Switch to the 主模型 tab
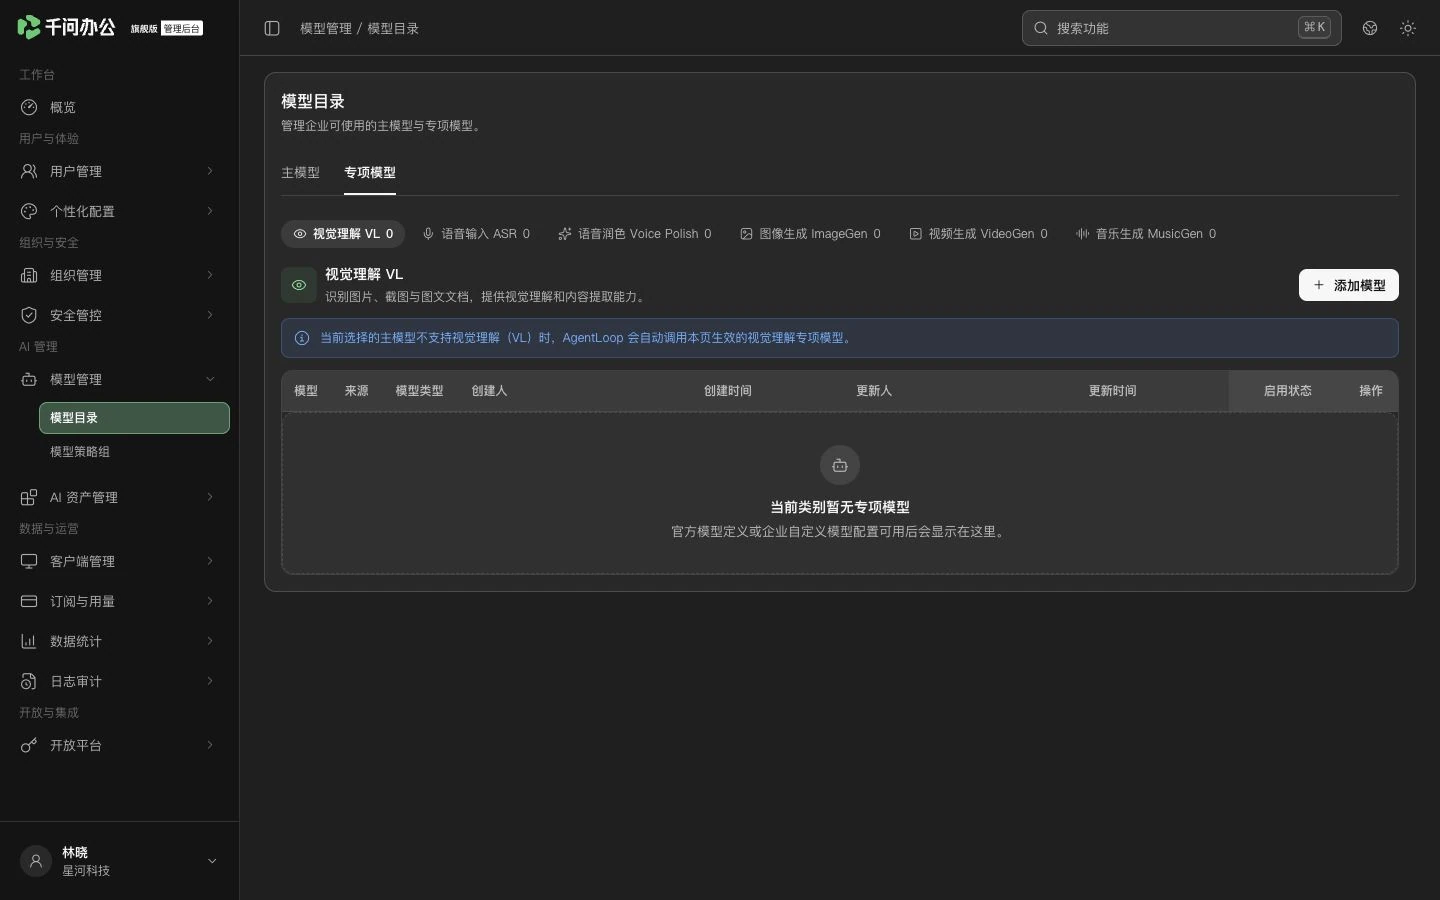 [300, 173]
